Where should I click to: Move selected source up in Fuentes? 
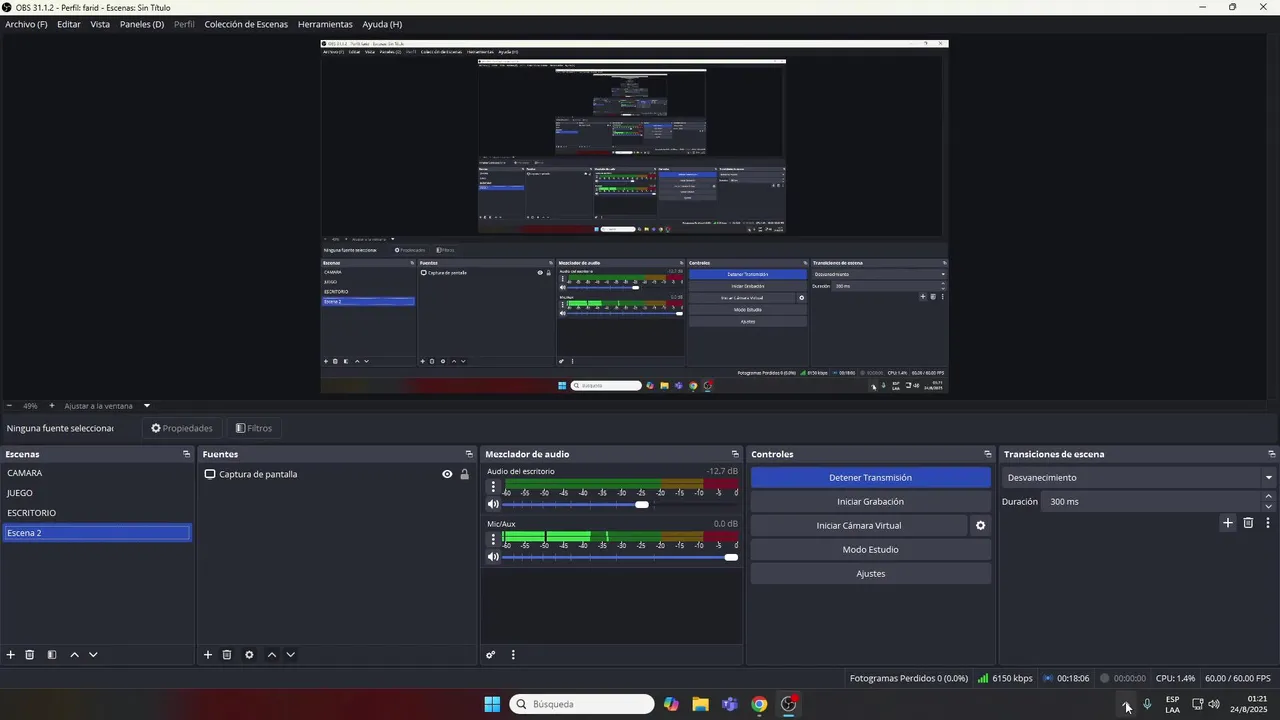271,655
